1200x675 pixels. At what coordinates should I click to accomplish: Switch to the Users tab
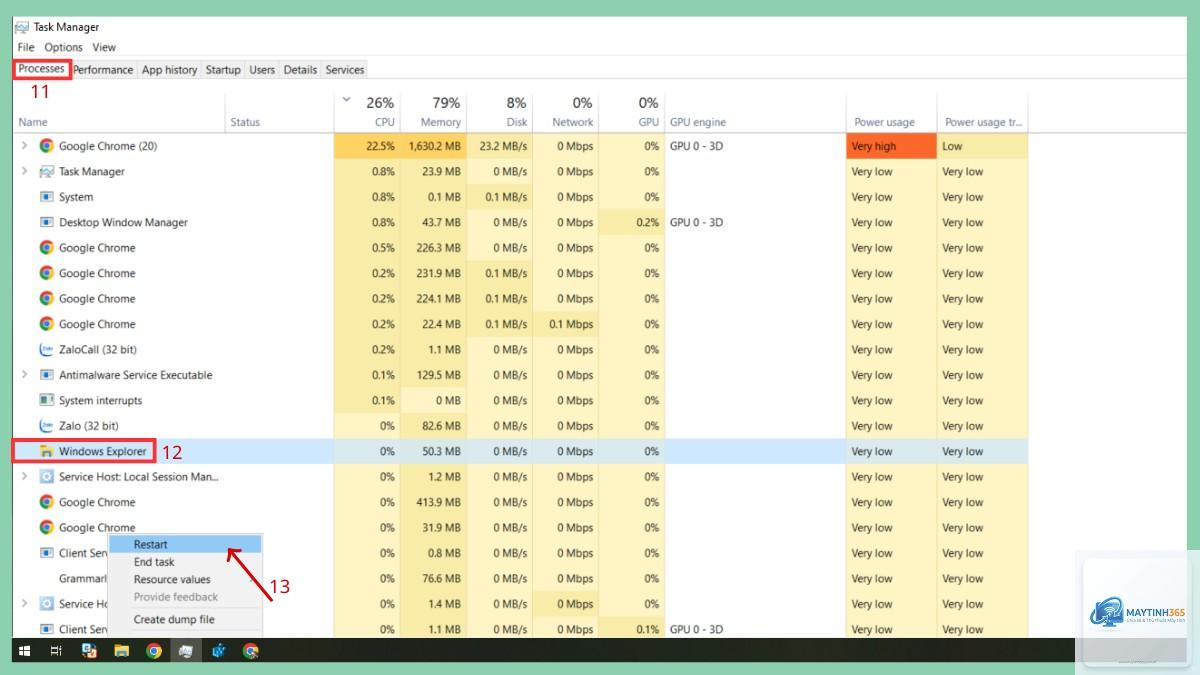pyautogui.click(x=262, y=70)
